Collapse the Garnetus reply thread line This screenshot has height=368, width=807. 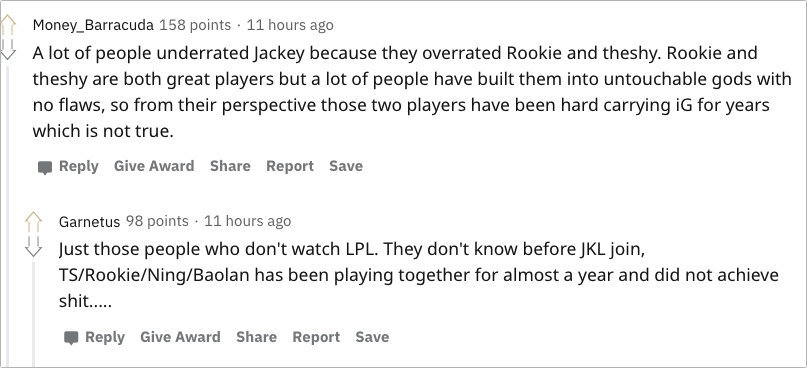point(33,314)
